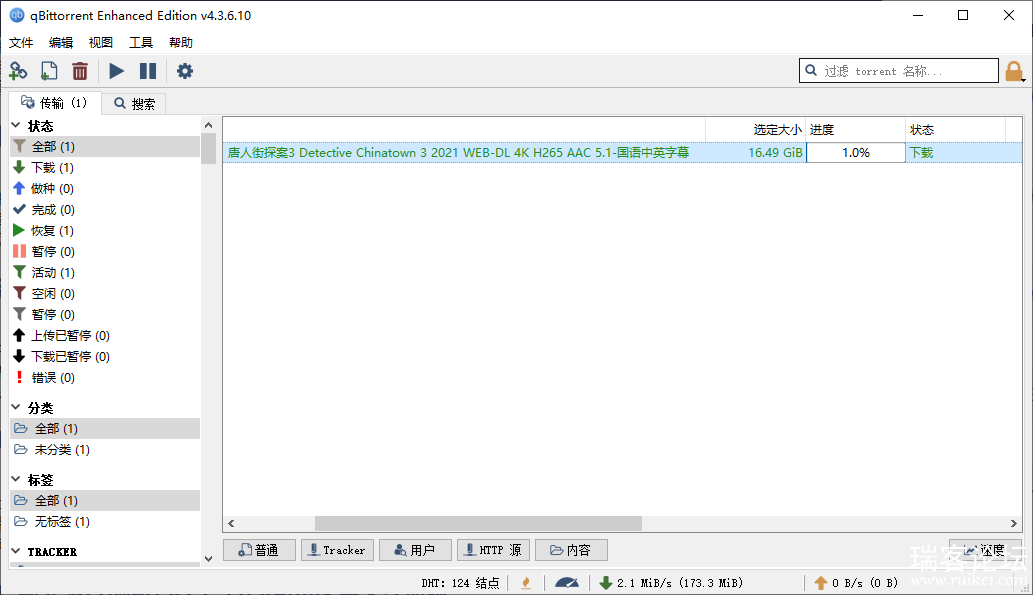Open the lock icon dropdown arrow

tap(1023, 80)
